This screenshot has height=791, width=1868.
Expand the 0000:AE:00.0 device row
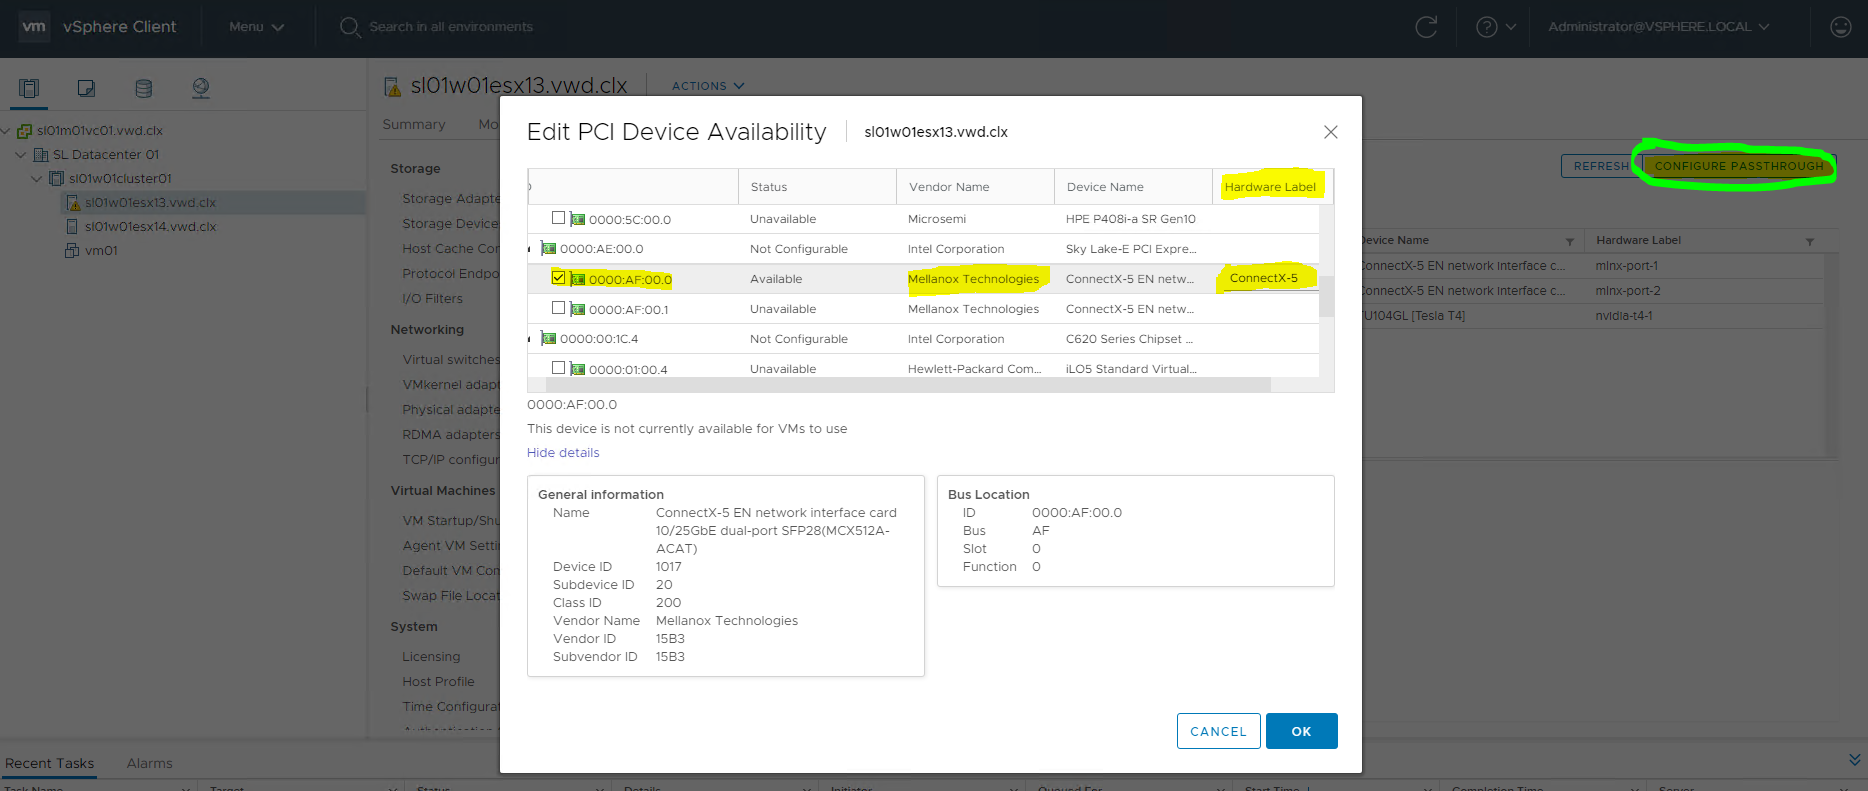point(530,249)
